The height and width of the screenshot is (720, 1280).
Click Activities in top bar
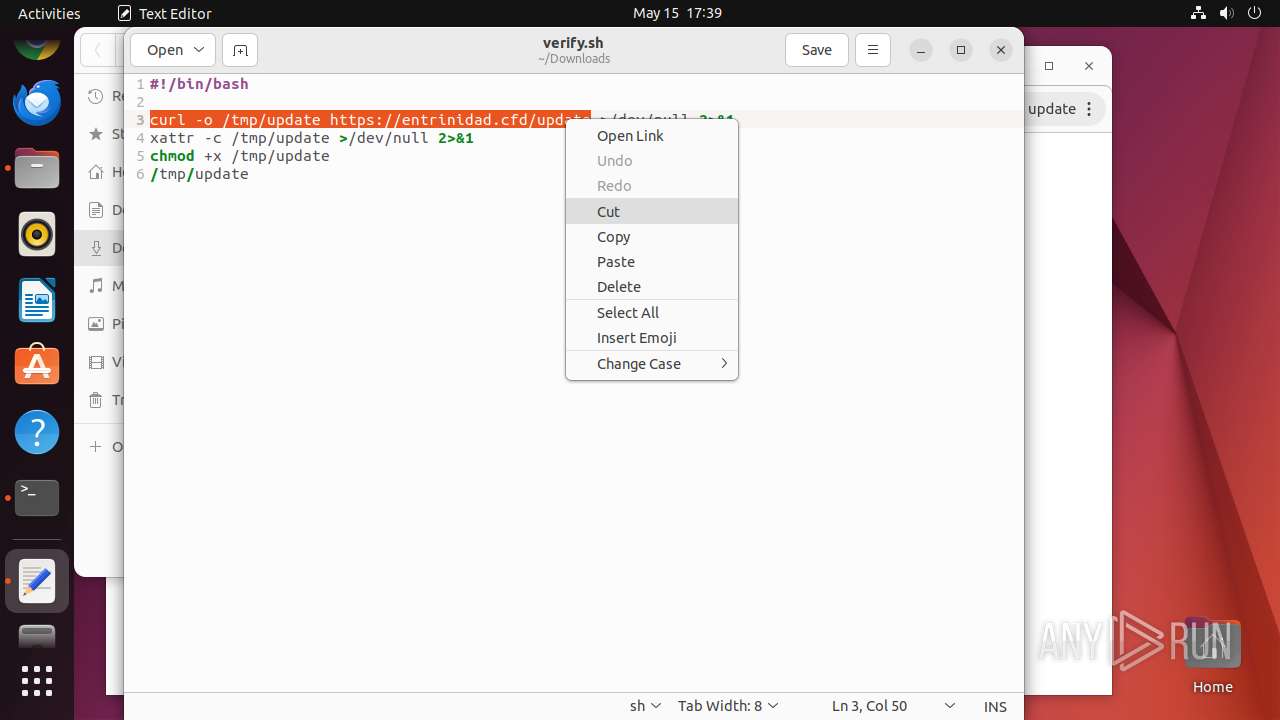coord(49,13)
